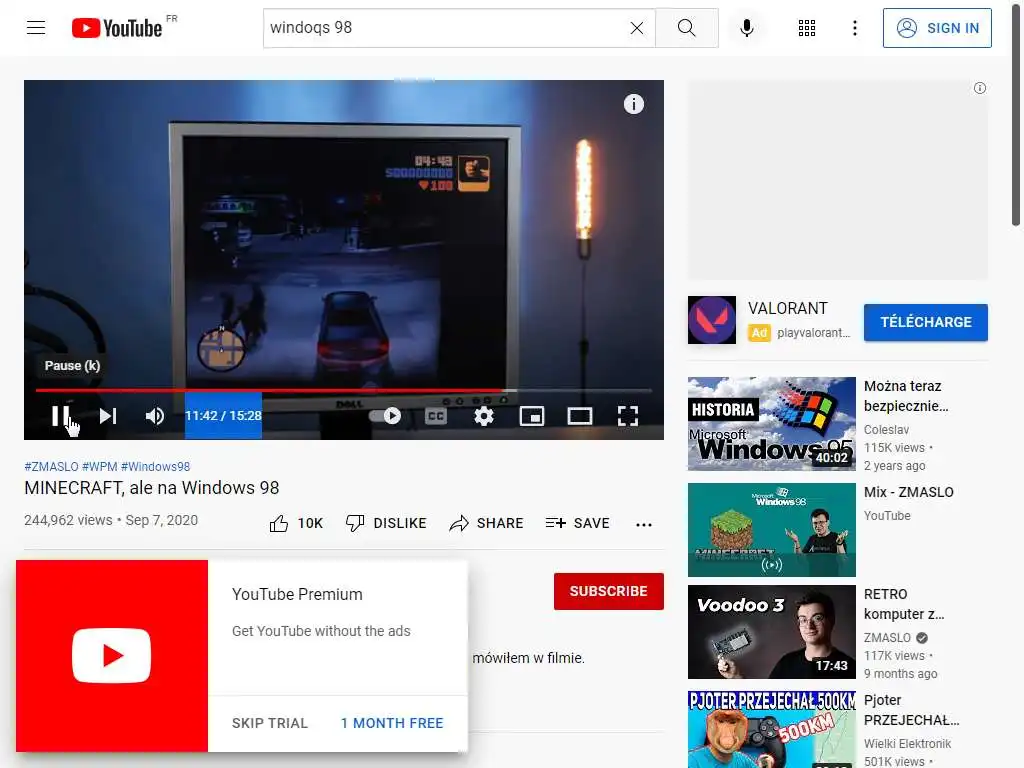Screen dimensions: 1024x768
Task: Click the Mix - ZMASLO title
Action: pyautogui.click(x=908, y=492)
